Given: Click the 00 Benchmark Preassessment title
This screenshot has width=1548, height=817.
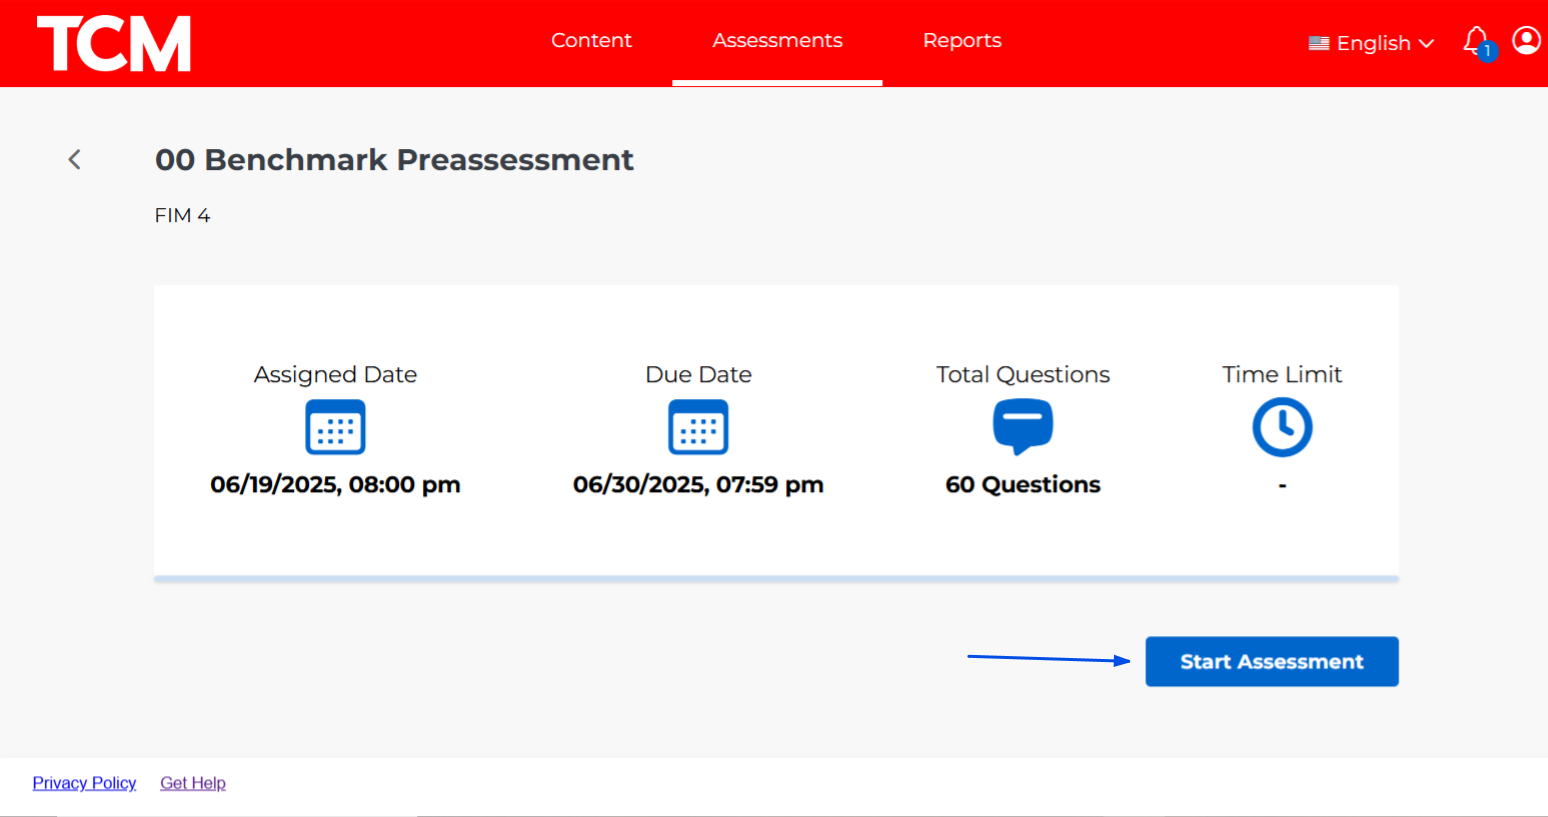Looking at the screenshot, I should pos(394,160).
